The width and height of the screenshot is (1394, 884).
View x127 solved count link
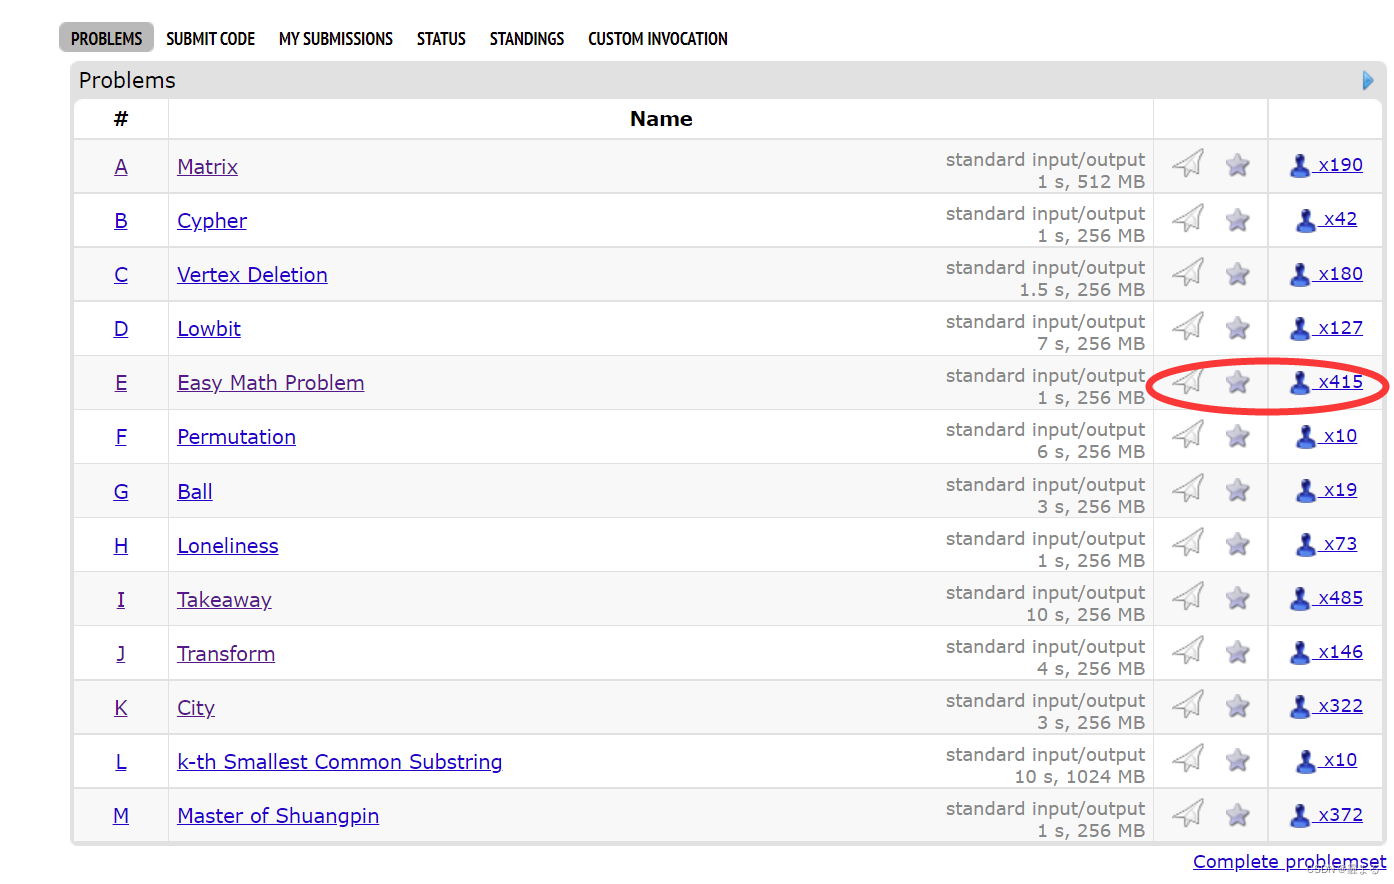[1327, 327]
